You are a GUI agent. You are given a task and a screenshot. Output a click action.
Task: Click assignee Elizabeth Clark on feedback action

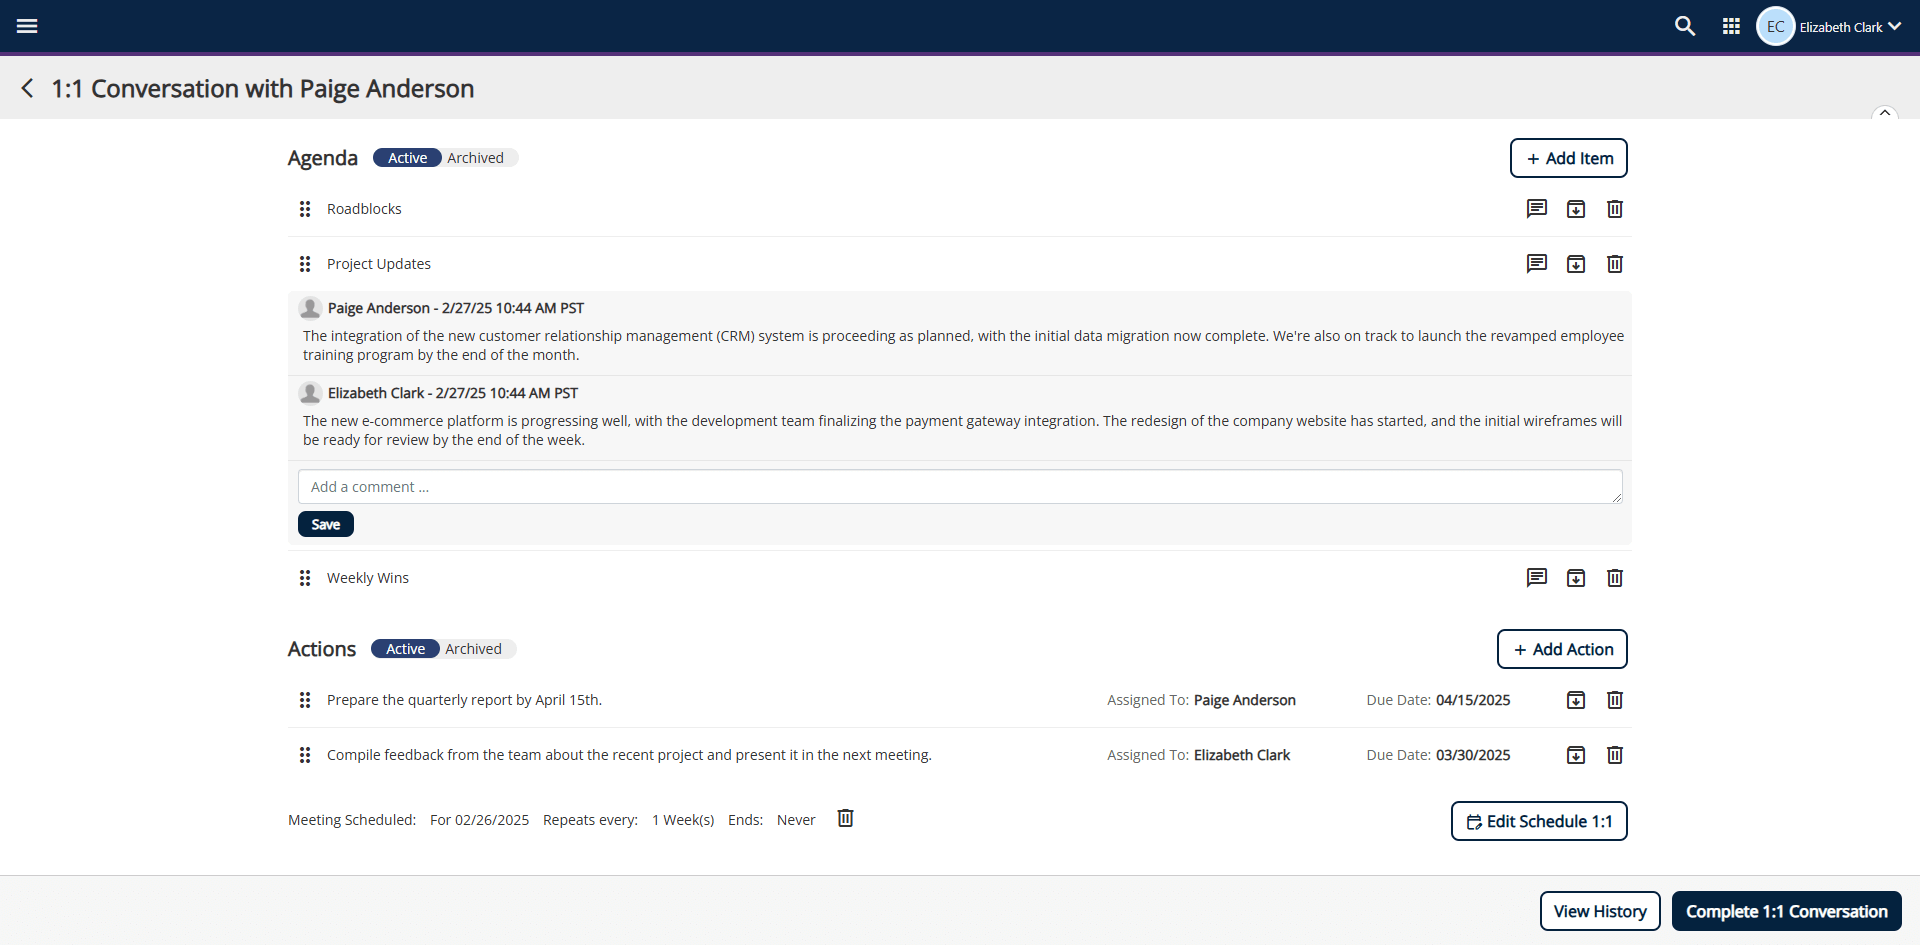click(x=1242, y=755)
